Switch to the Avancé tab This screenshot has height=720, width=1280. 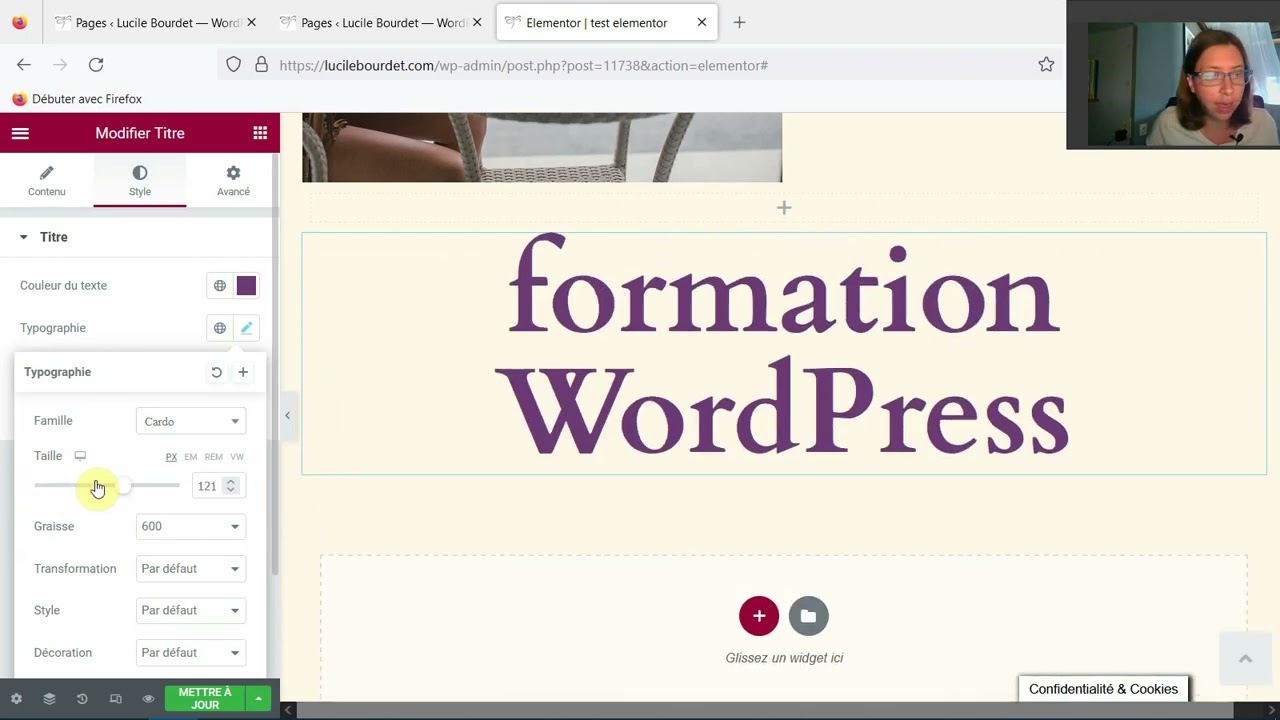[x=233, y=181]
